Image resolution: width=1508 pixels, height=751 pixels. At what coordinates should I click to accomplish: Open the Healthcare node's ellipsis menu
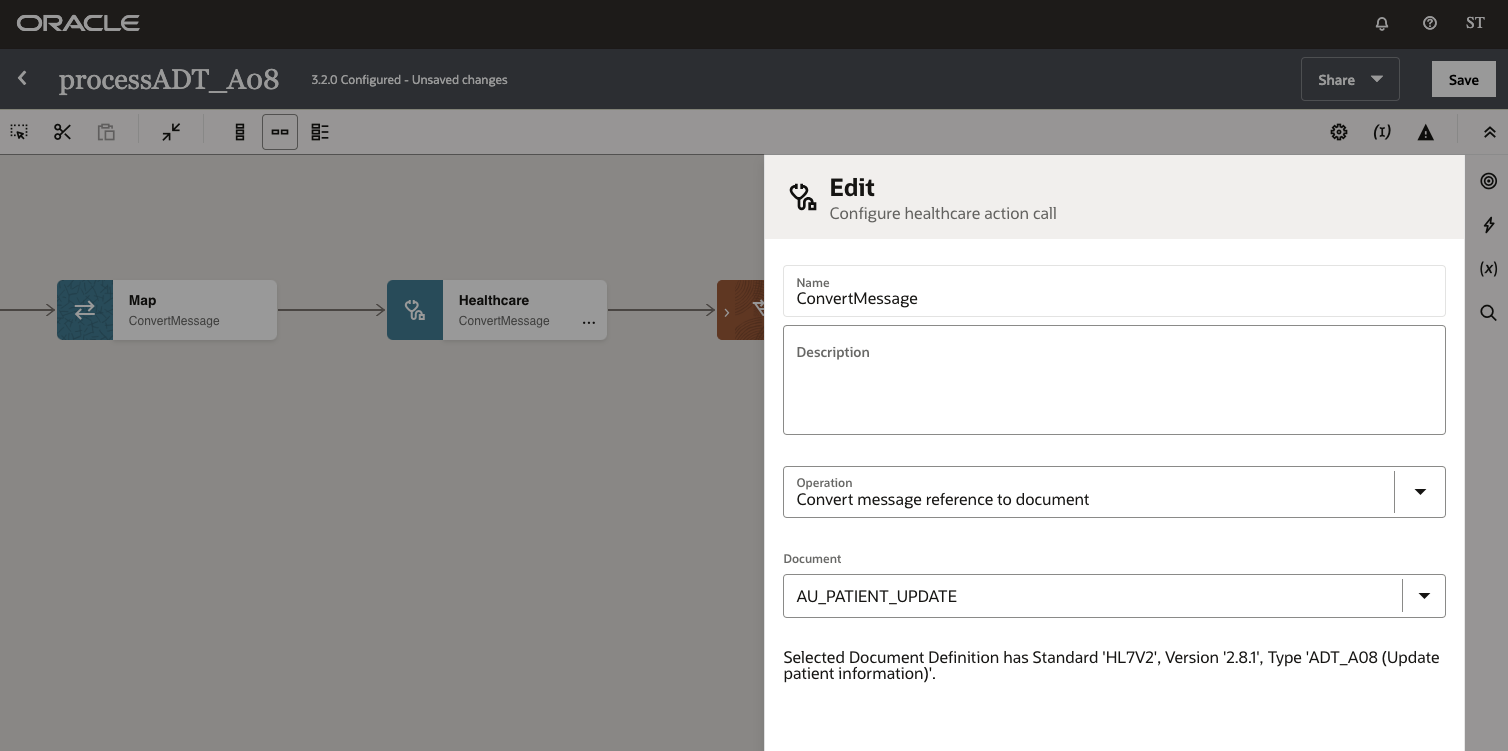[589, 321]
